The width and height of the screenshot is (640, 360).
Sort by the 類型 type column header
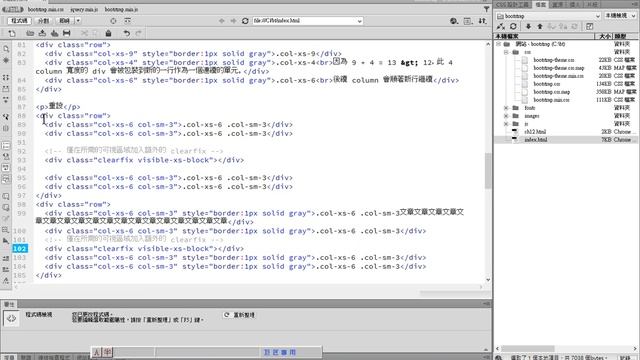point(626,36)
